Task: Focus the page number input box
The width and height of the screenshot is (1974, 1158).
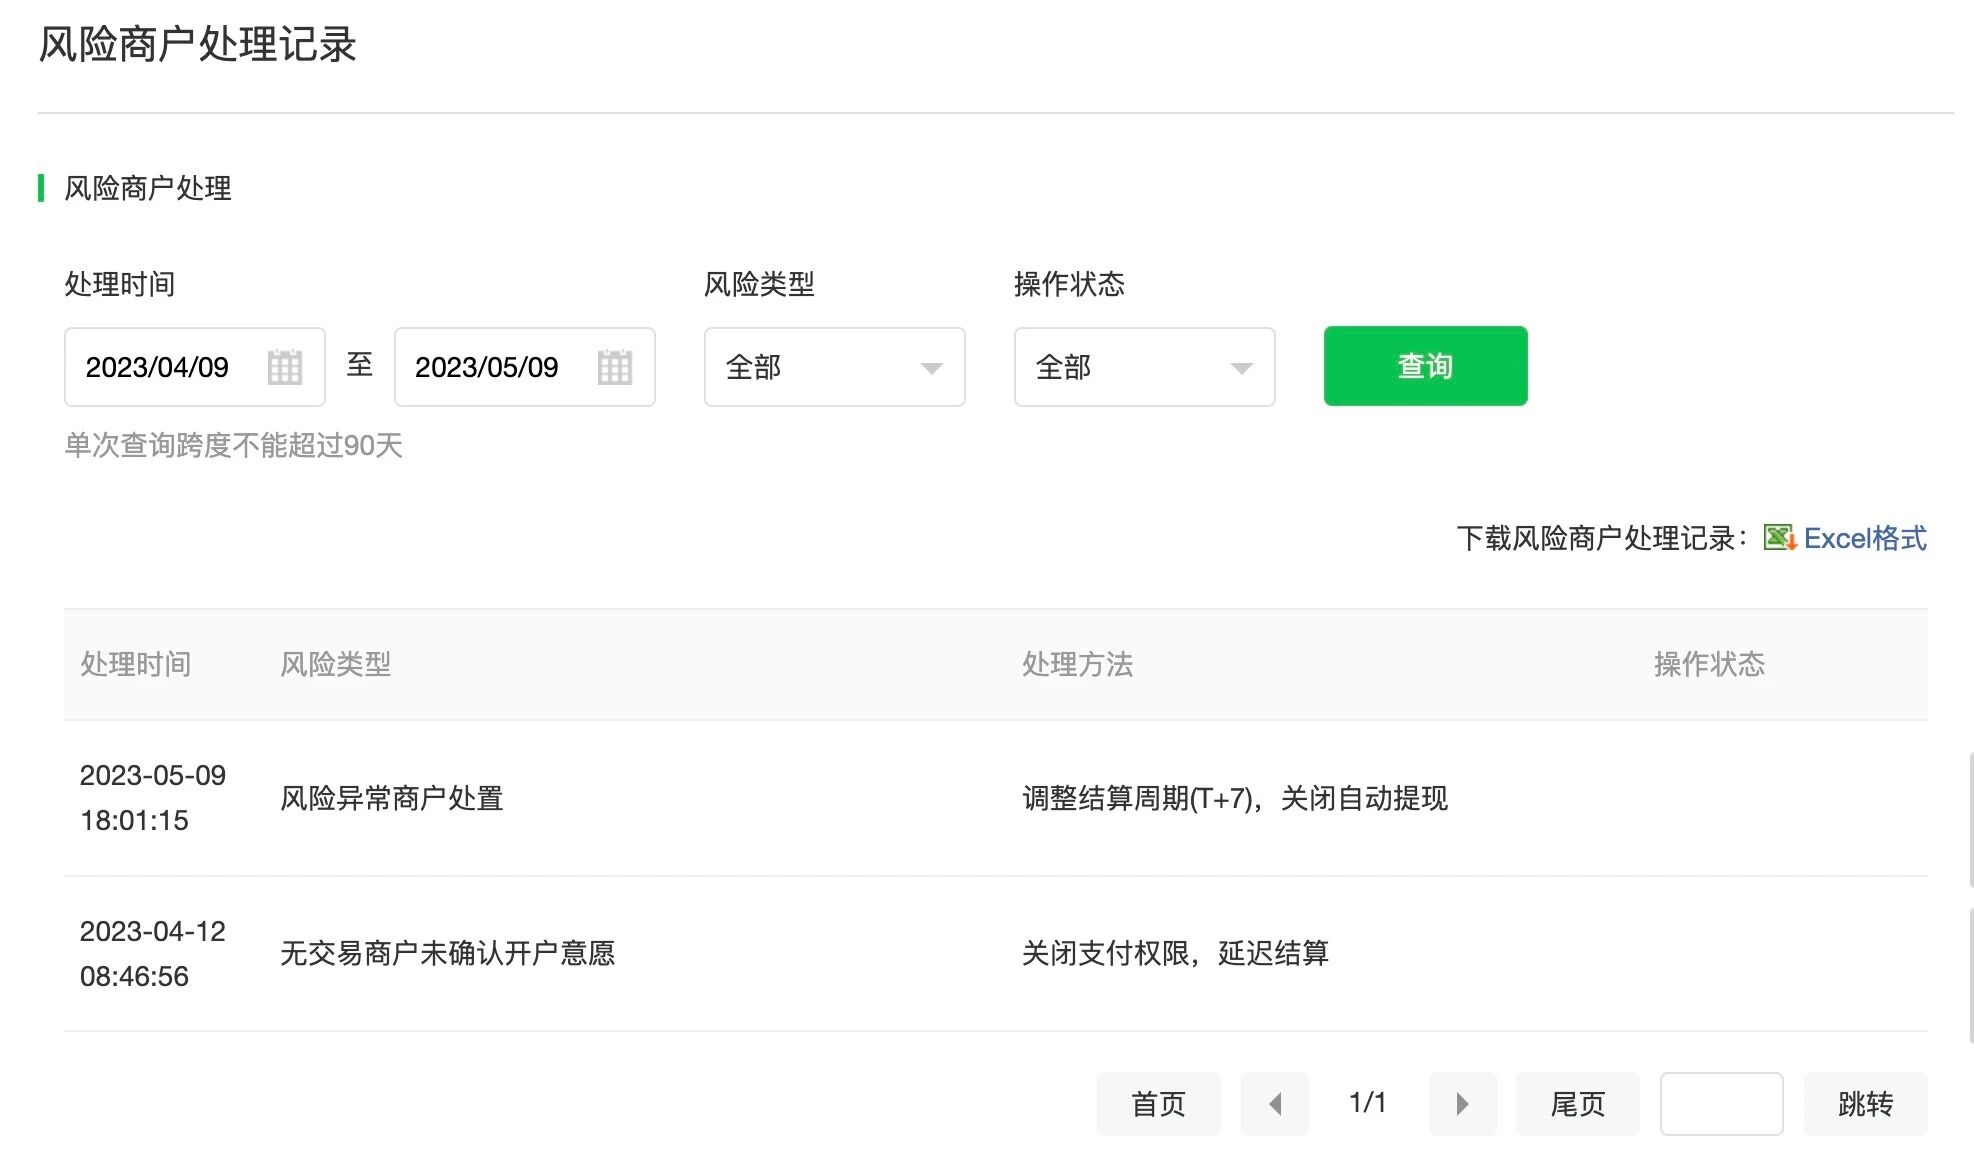Action: tap(1721, 1104)
